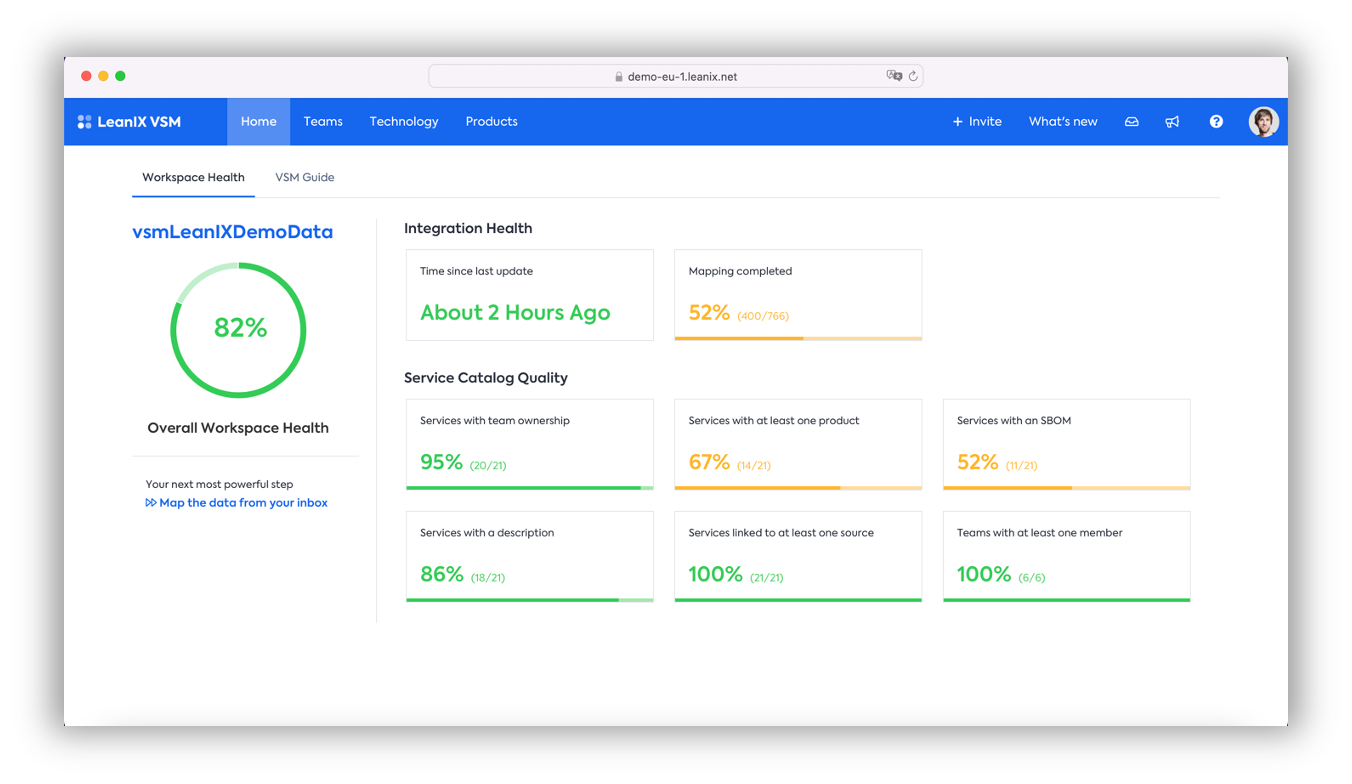Click Your next most powerful step text
This screenshot has width=1352, height=784.
(219, 484)
